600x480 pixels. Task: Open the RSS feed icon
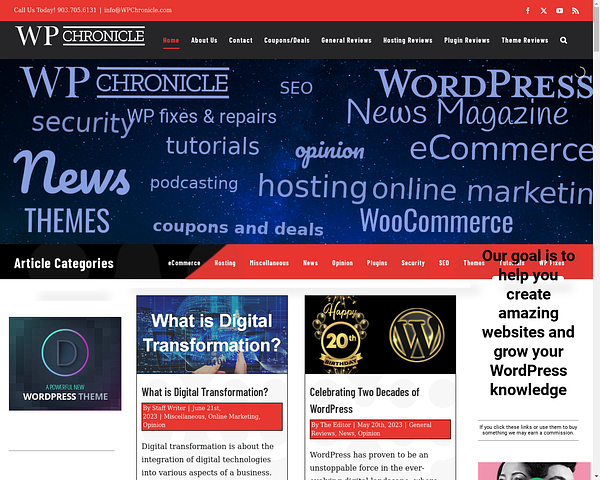(x=575, y=10)
